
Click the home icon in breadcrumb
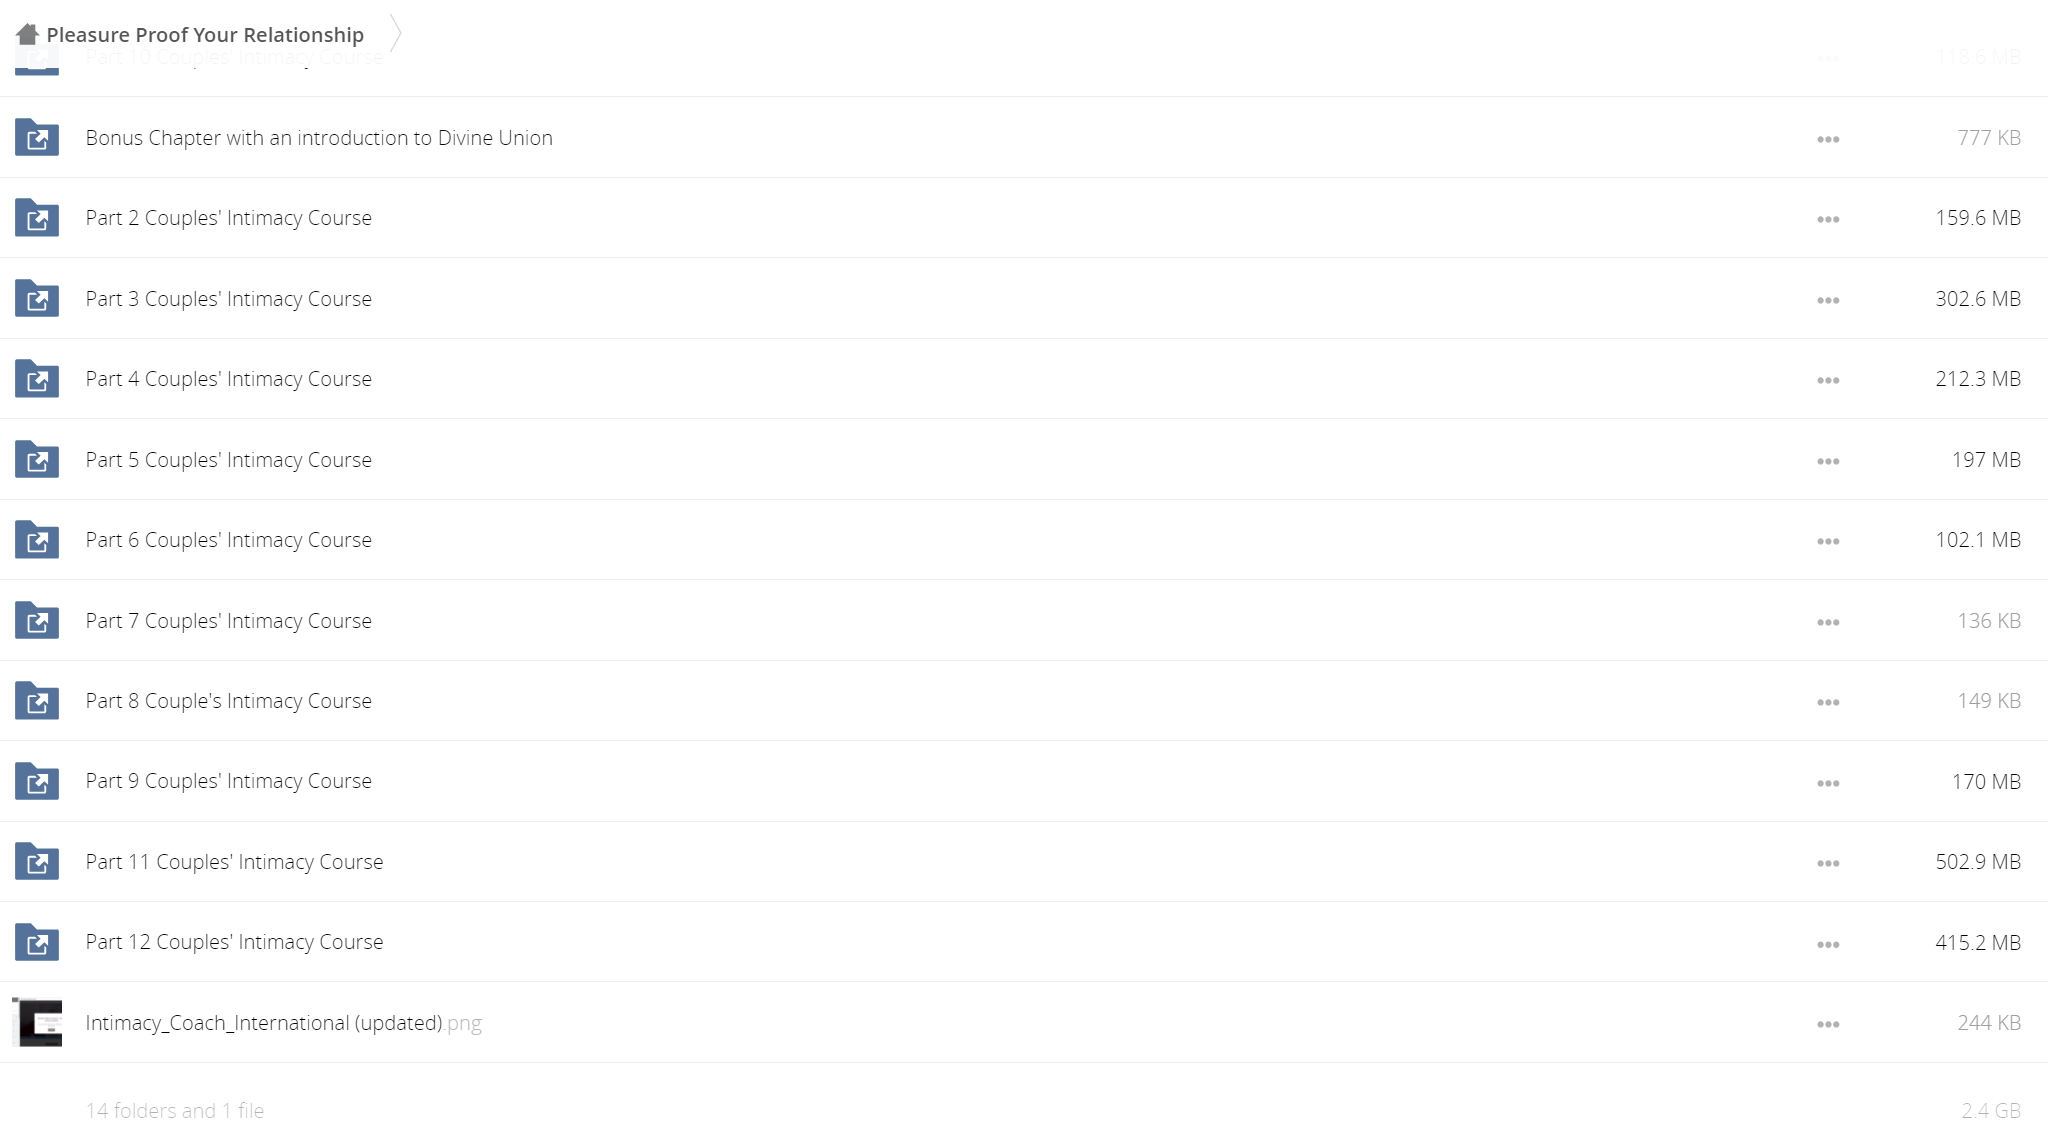point(27,35)
